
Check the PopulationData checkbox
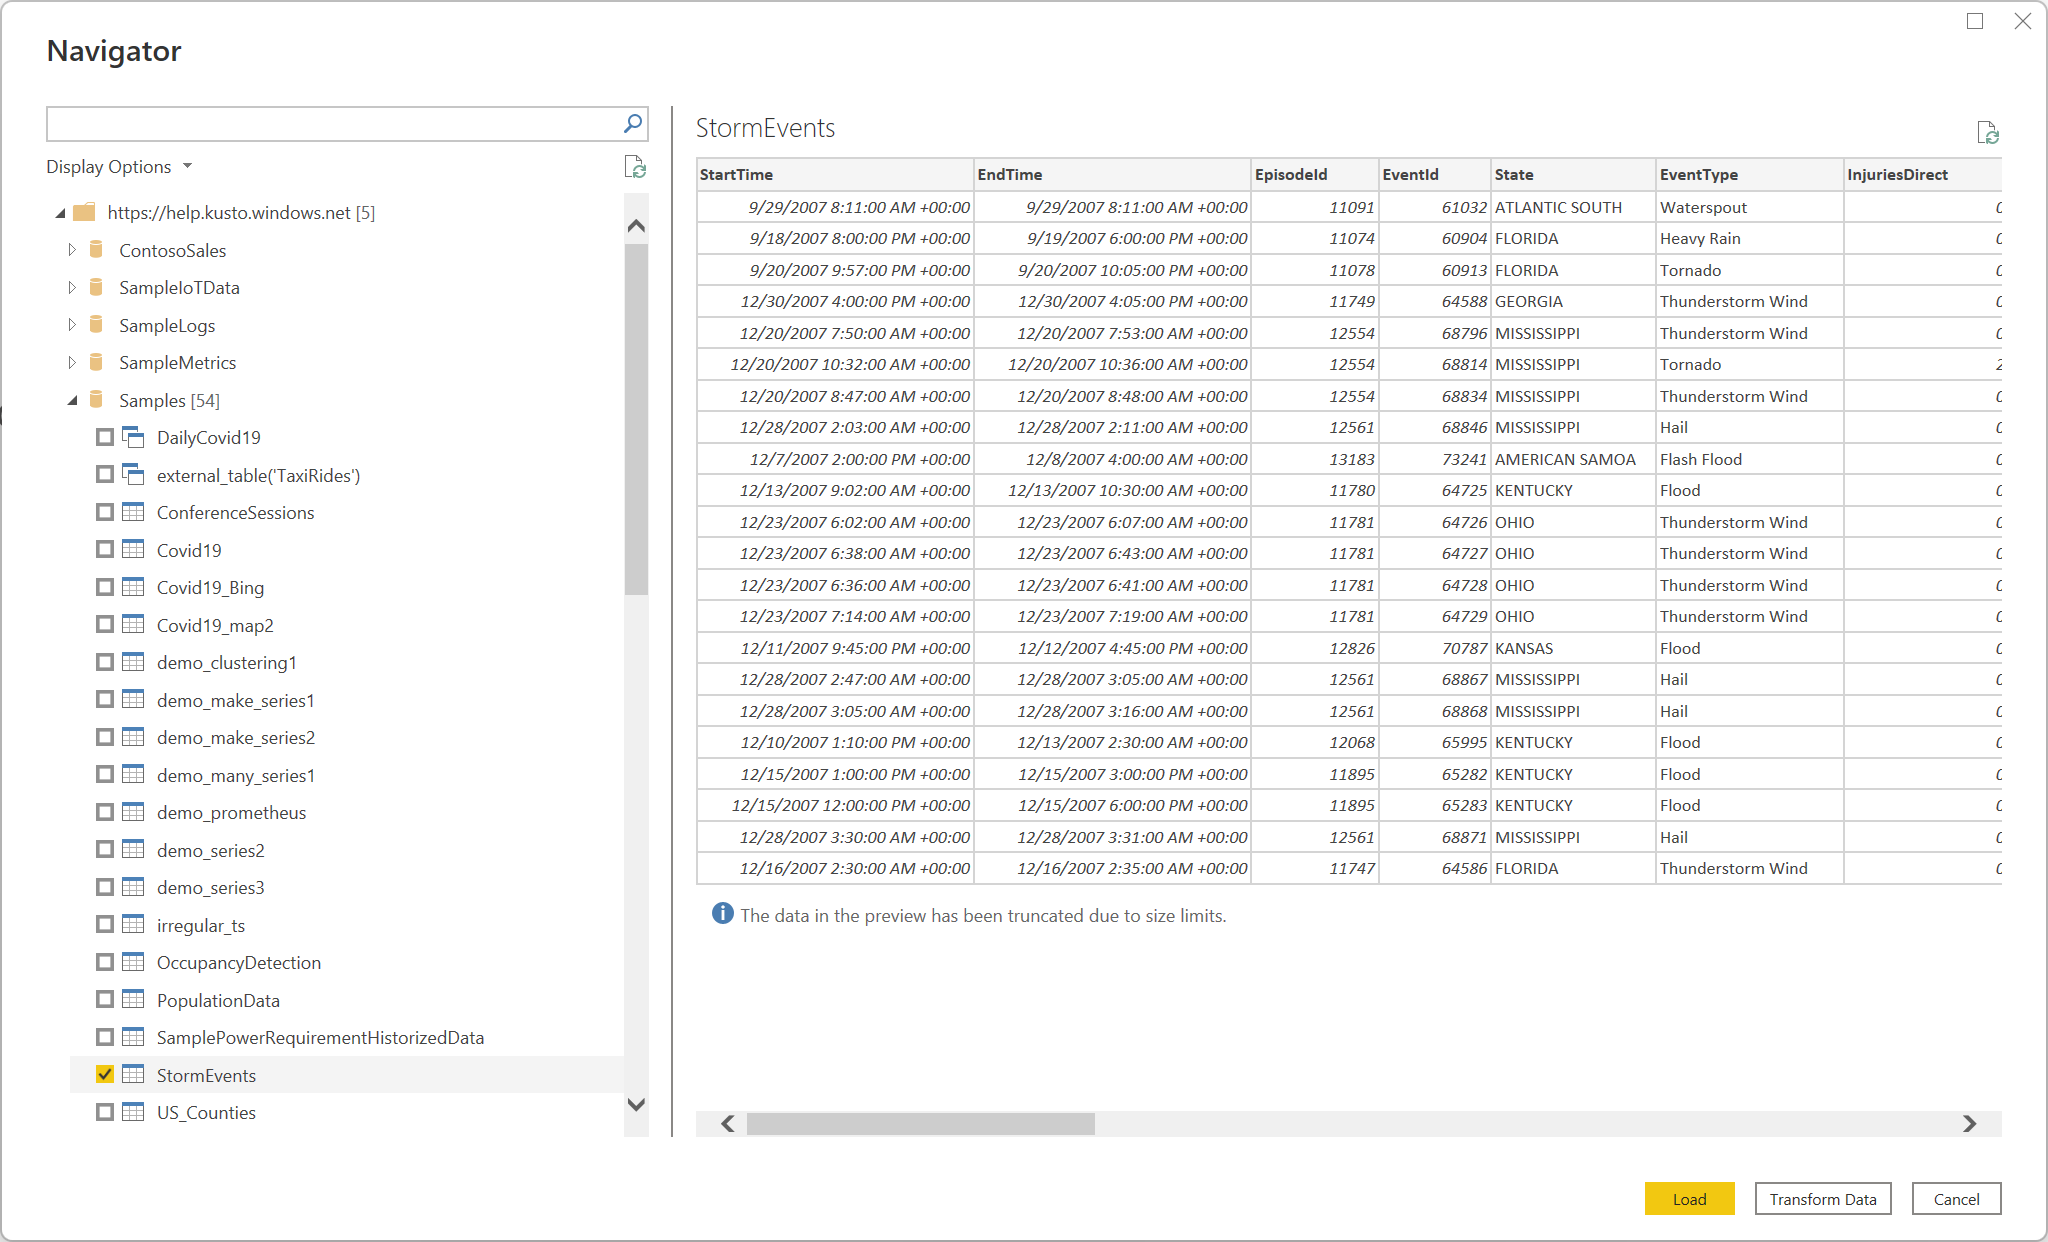[105, 1000]
